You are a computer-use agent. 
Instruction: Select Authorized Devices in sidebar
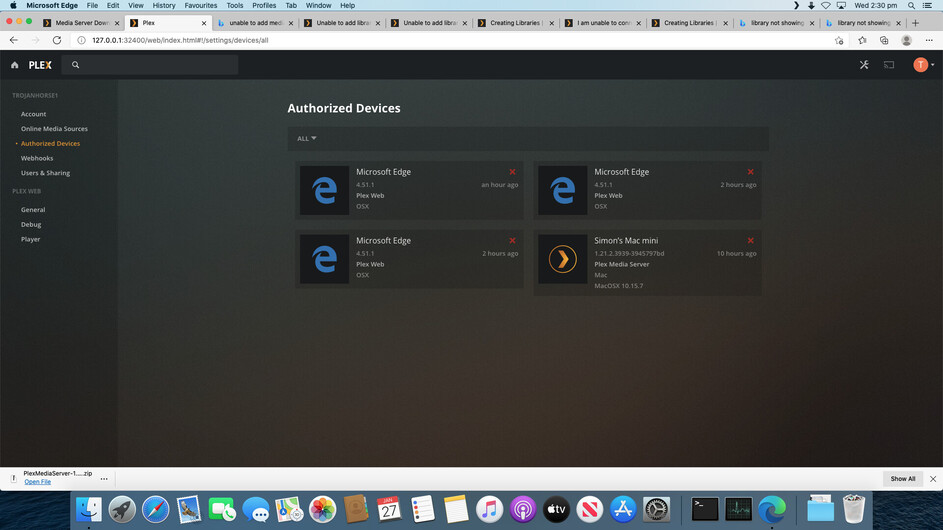pos(51,144)
